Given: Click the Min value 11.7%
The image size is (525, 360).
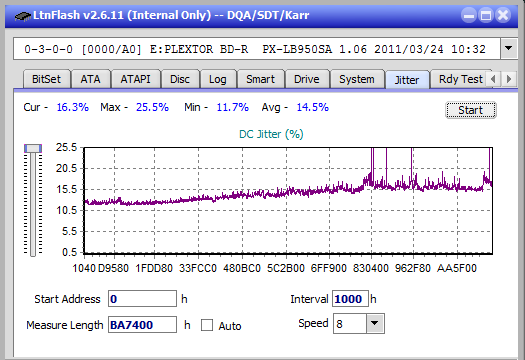Looking at the screenshot, I should pos(233,107).
